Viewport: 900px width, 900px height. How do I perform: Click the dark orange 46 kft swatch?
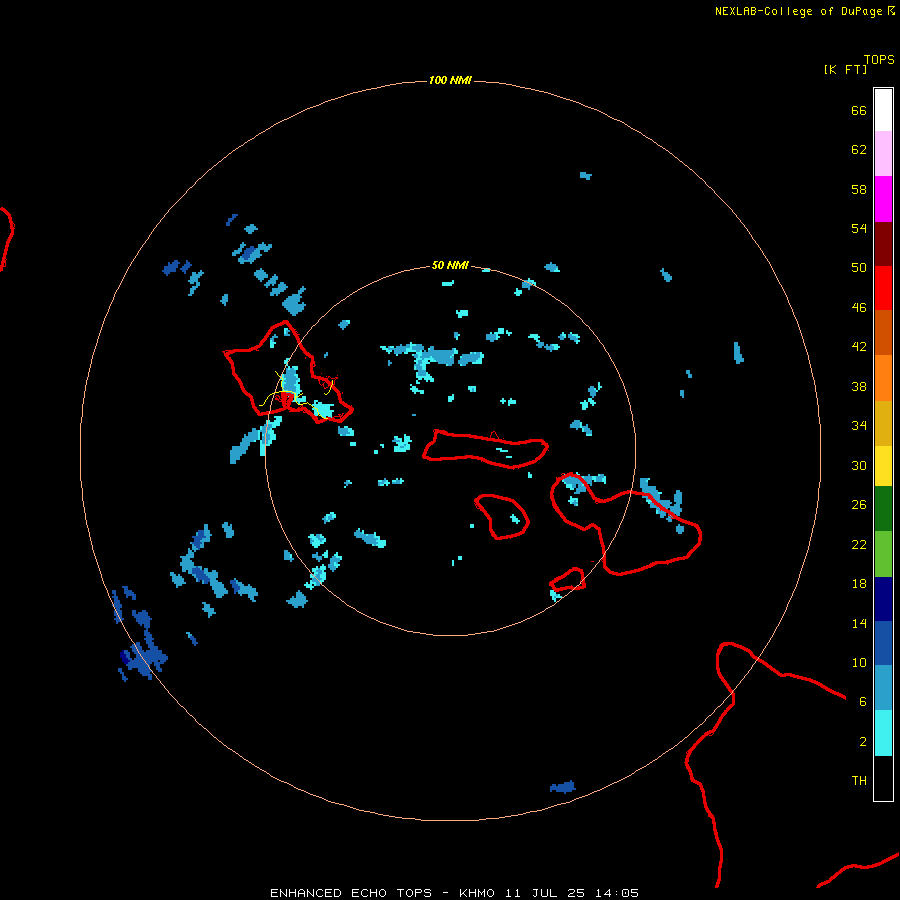pos(883,332)
